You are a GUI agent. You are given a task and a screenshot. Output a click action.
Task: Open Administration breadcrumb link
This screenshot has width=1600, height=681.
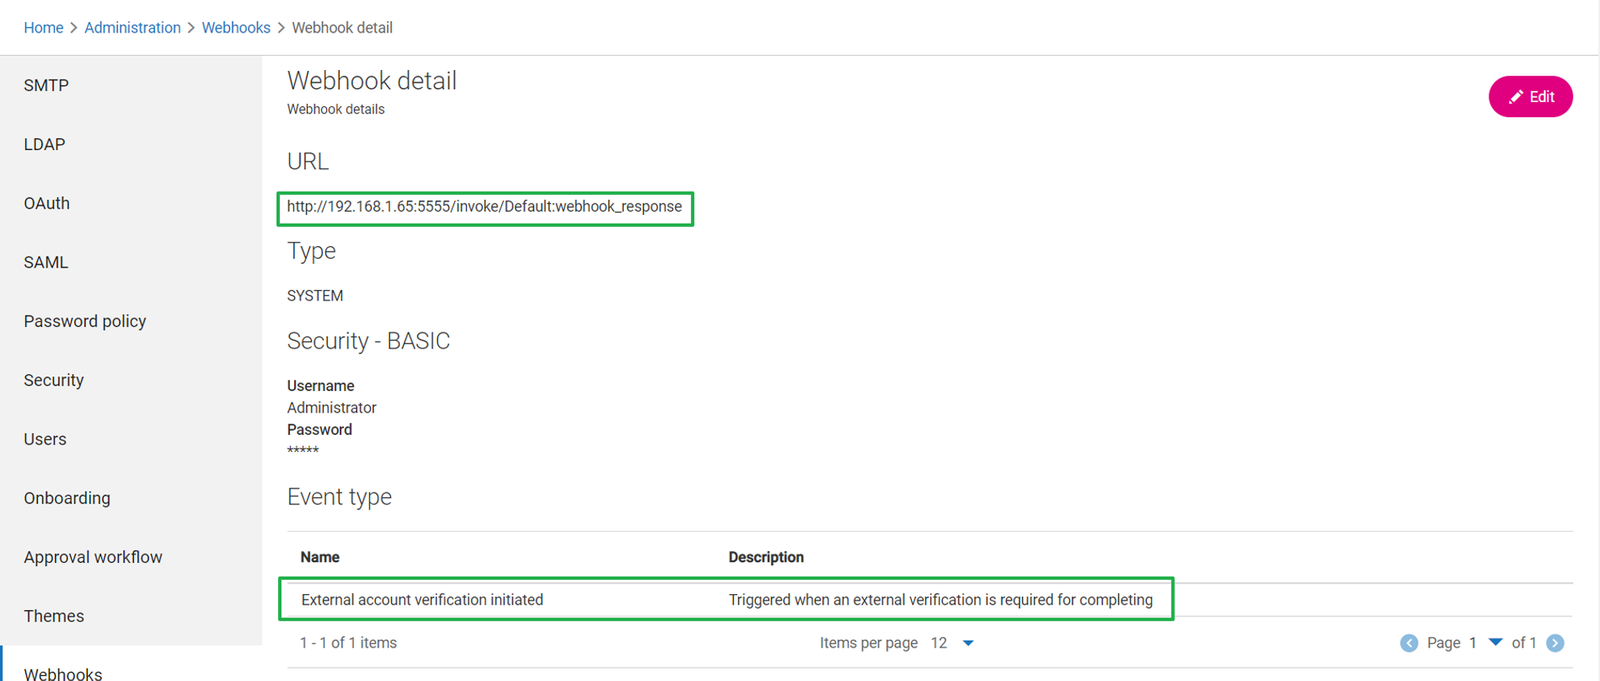(132, 28)
